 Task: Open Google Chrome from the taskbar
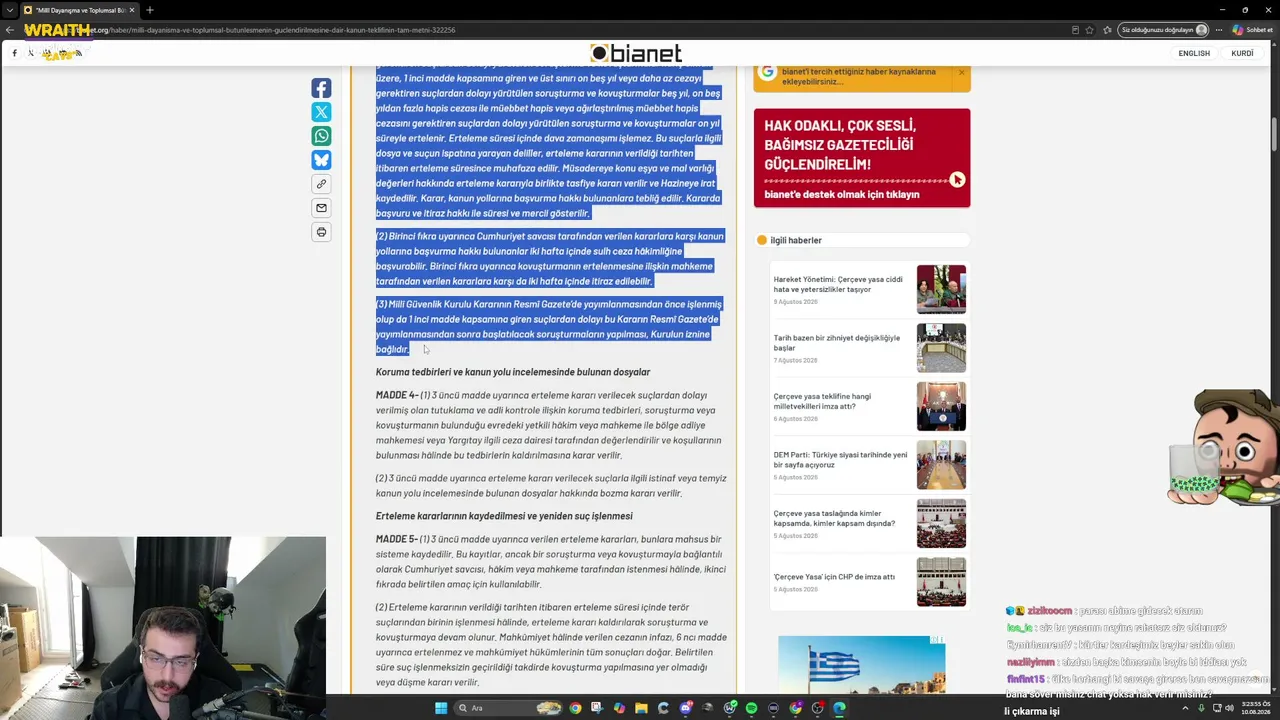575,708
